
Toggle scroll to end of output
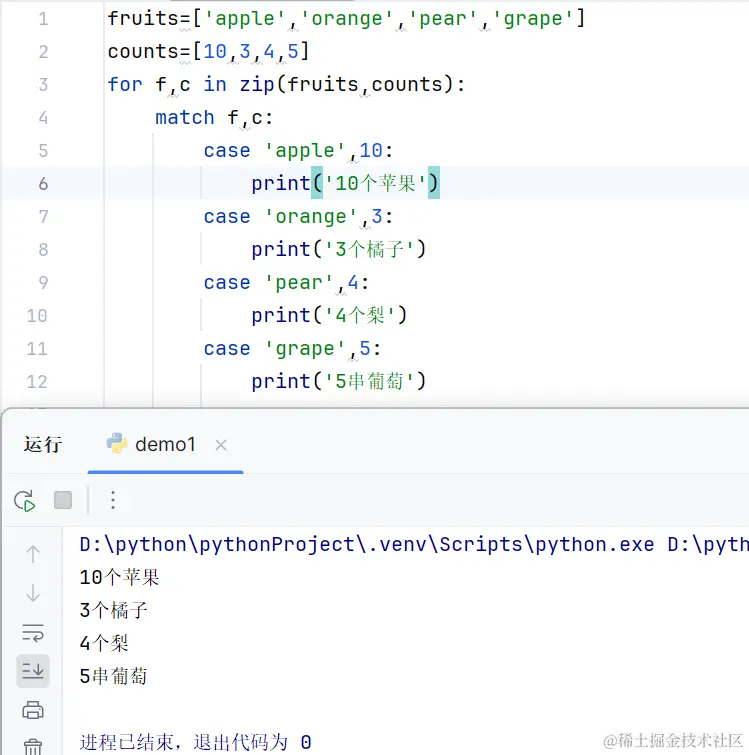pyautogui.click(x=33, y=671)
